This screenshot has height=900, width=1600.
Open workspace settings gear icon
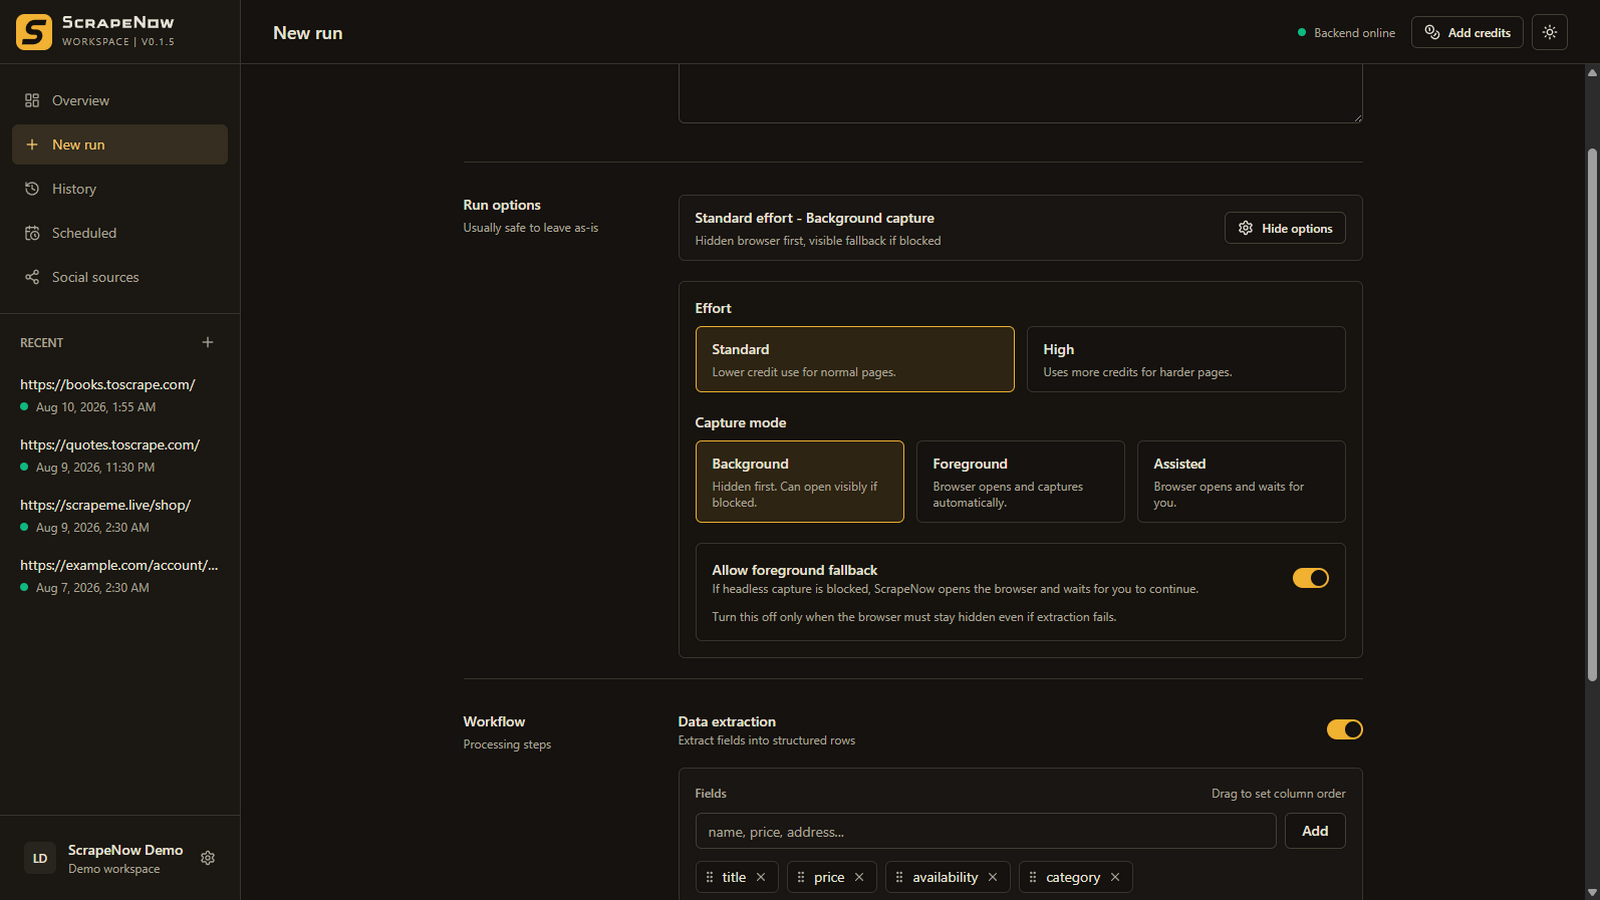pos(208,858)
